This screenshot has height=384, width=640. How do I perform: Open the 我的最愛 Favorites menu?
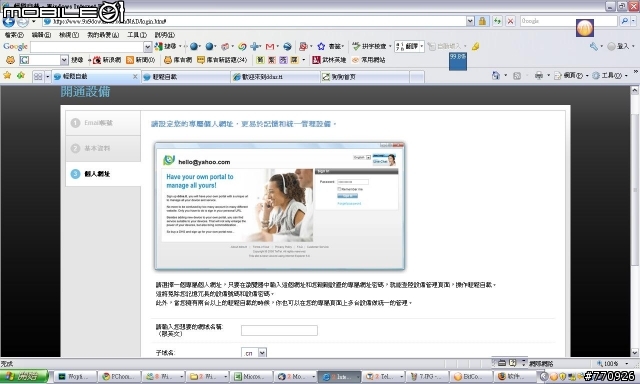coord(103,35)
